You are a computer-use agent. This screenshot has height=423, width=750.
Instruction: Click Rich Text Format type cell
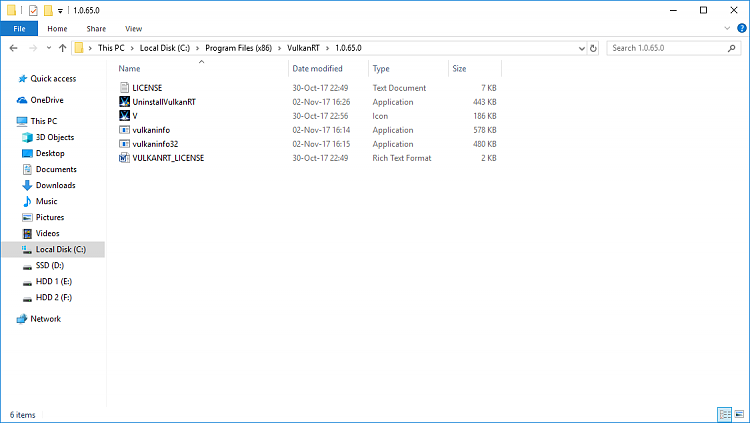click(x=402, y=157)
